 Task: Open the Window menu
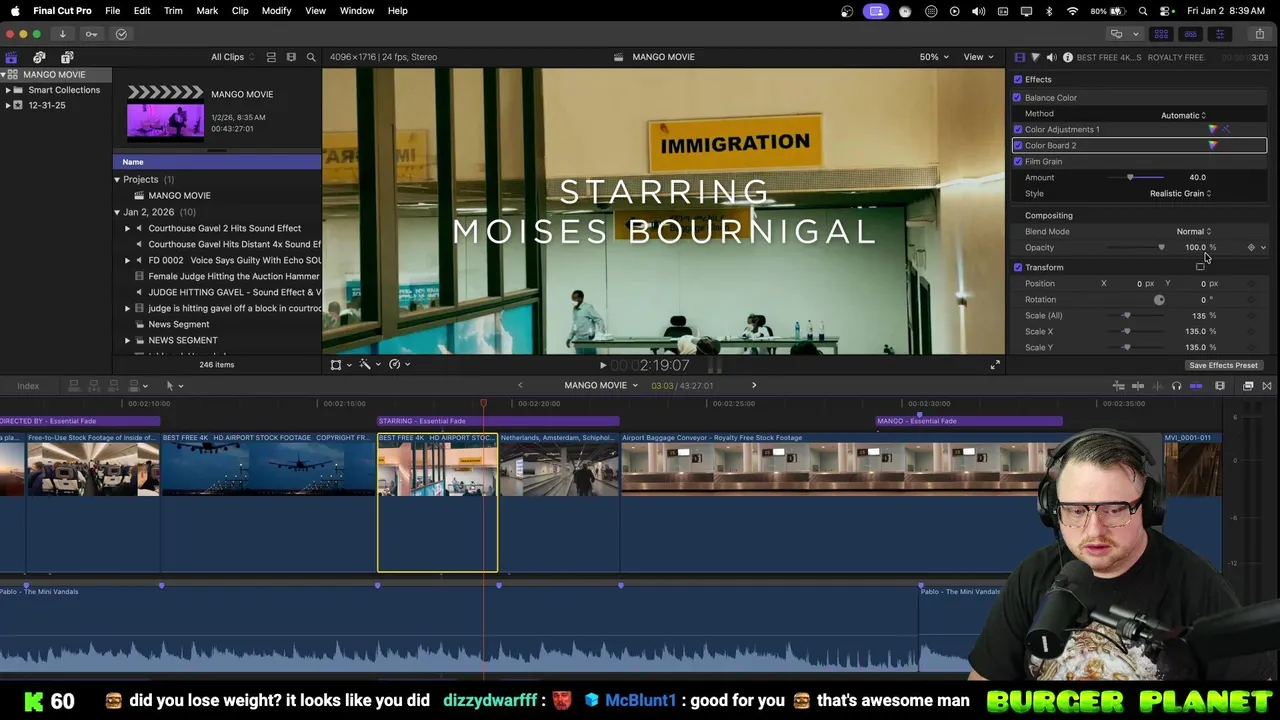click(x=357, y=10)
